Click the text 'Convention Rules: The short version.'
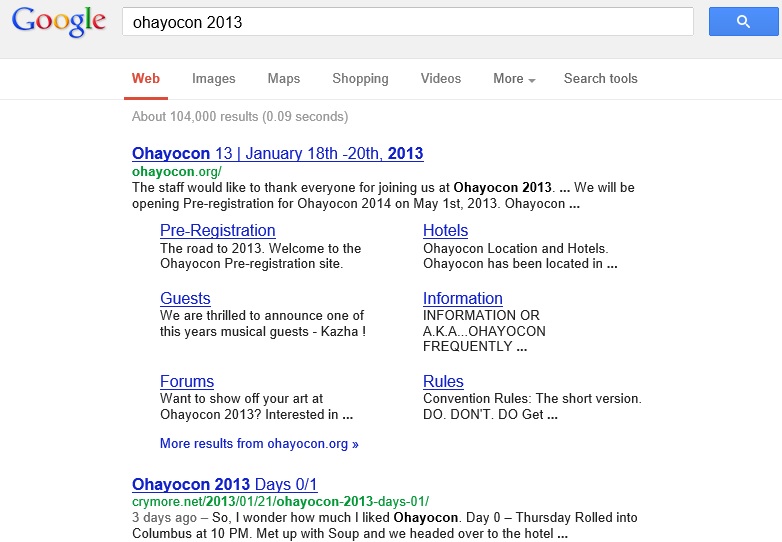Viewport: 782px width, 542px height. pos(532,399)
